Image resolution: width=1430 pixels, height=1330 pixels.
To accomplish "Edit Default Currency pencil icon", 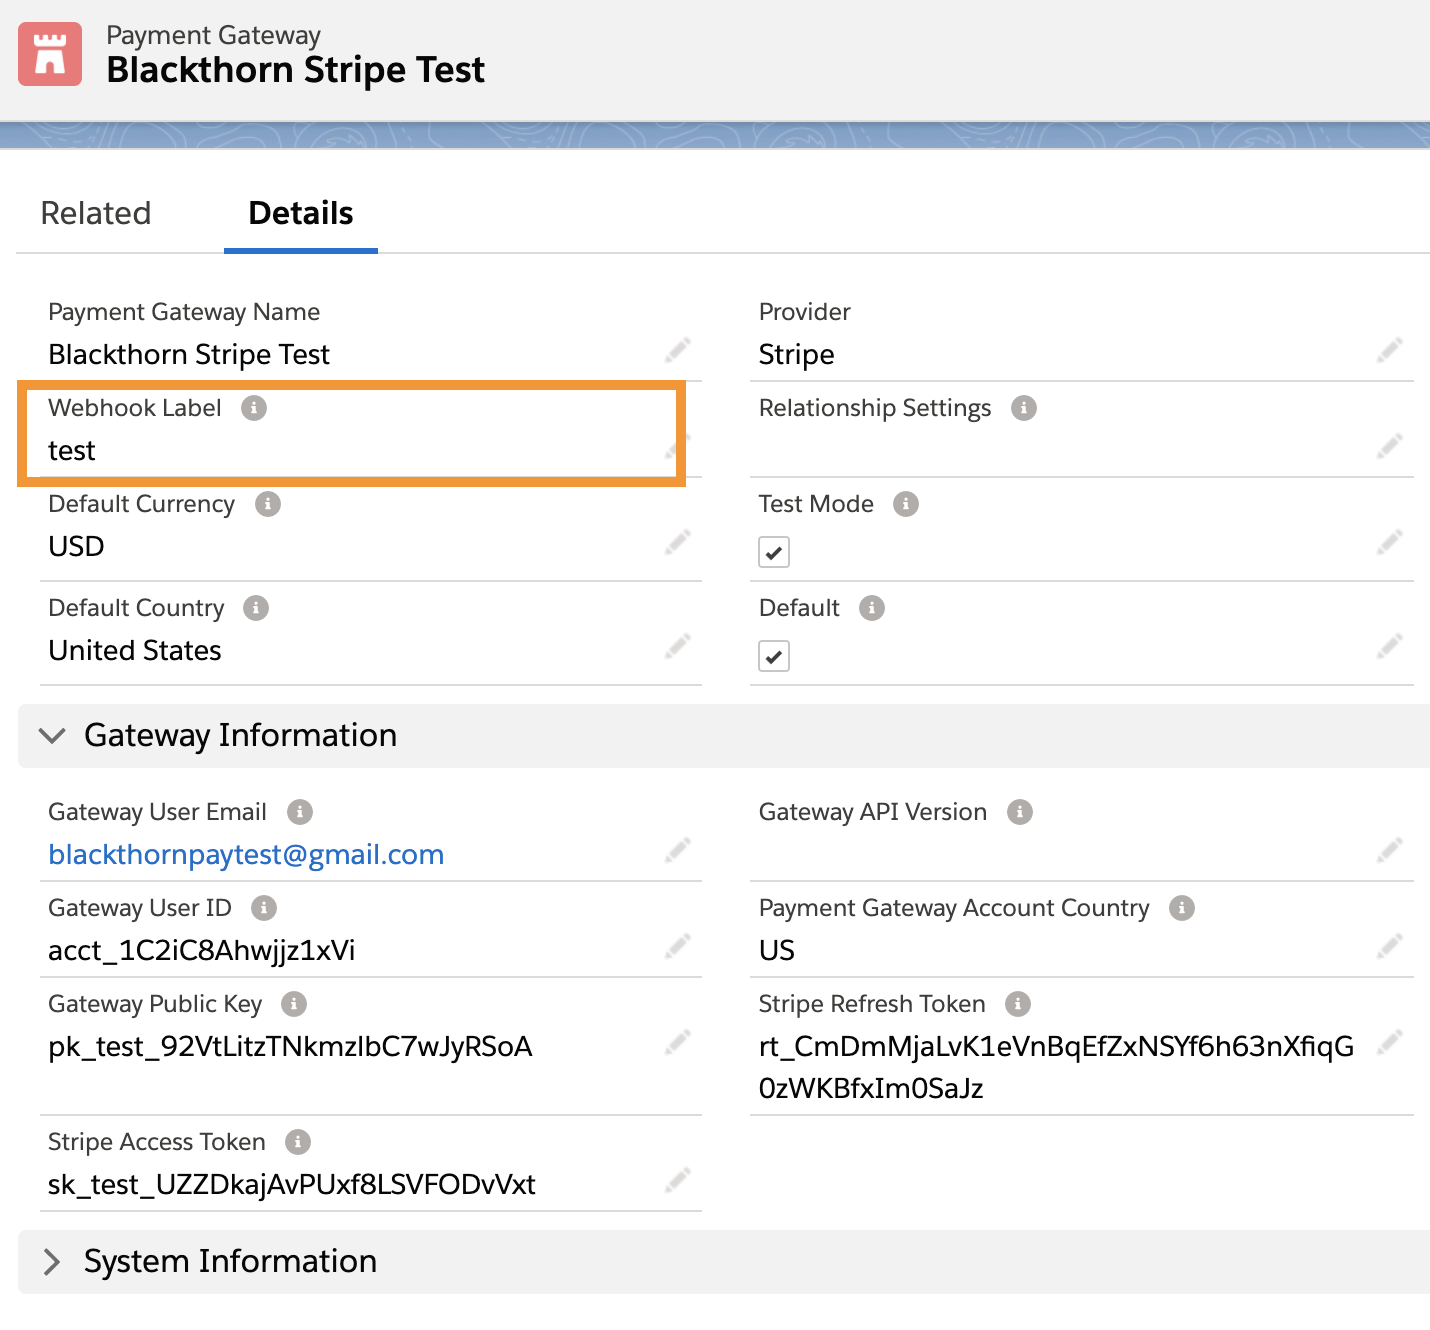I will click(678, 542).
